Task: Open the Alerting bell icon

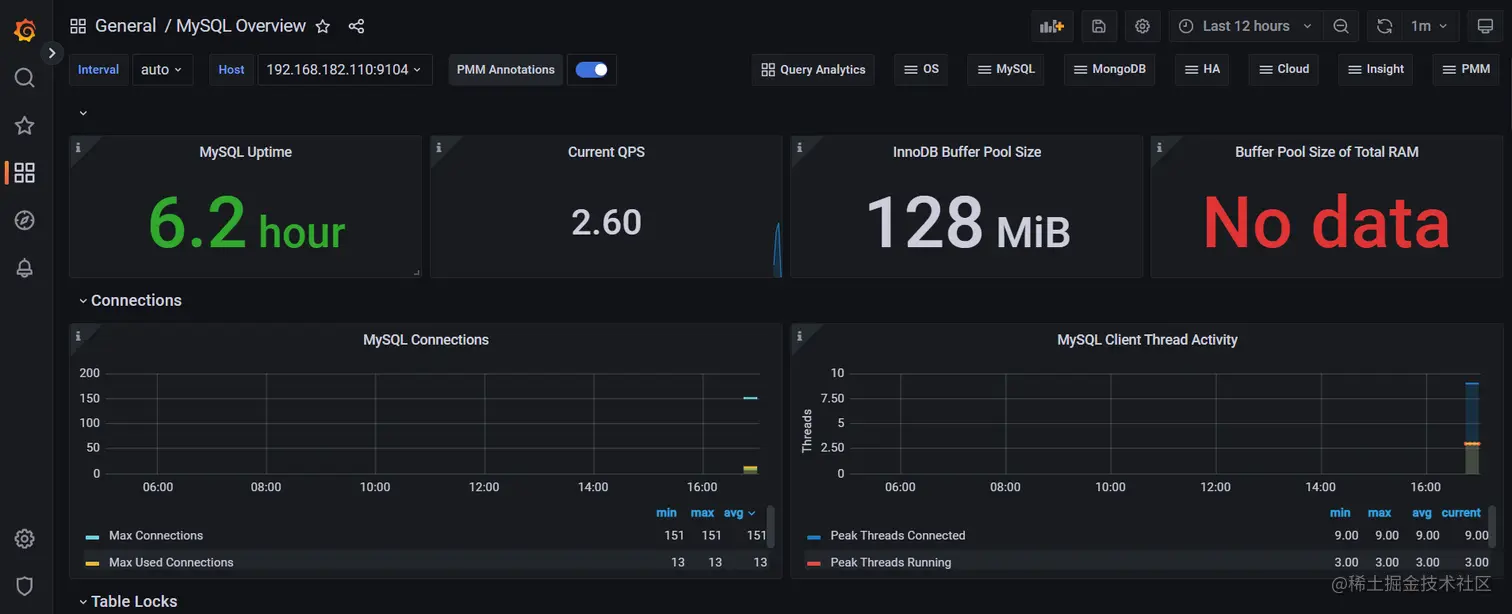Action: coord(25,268)
